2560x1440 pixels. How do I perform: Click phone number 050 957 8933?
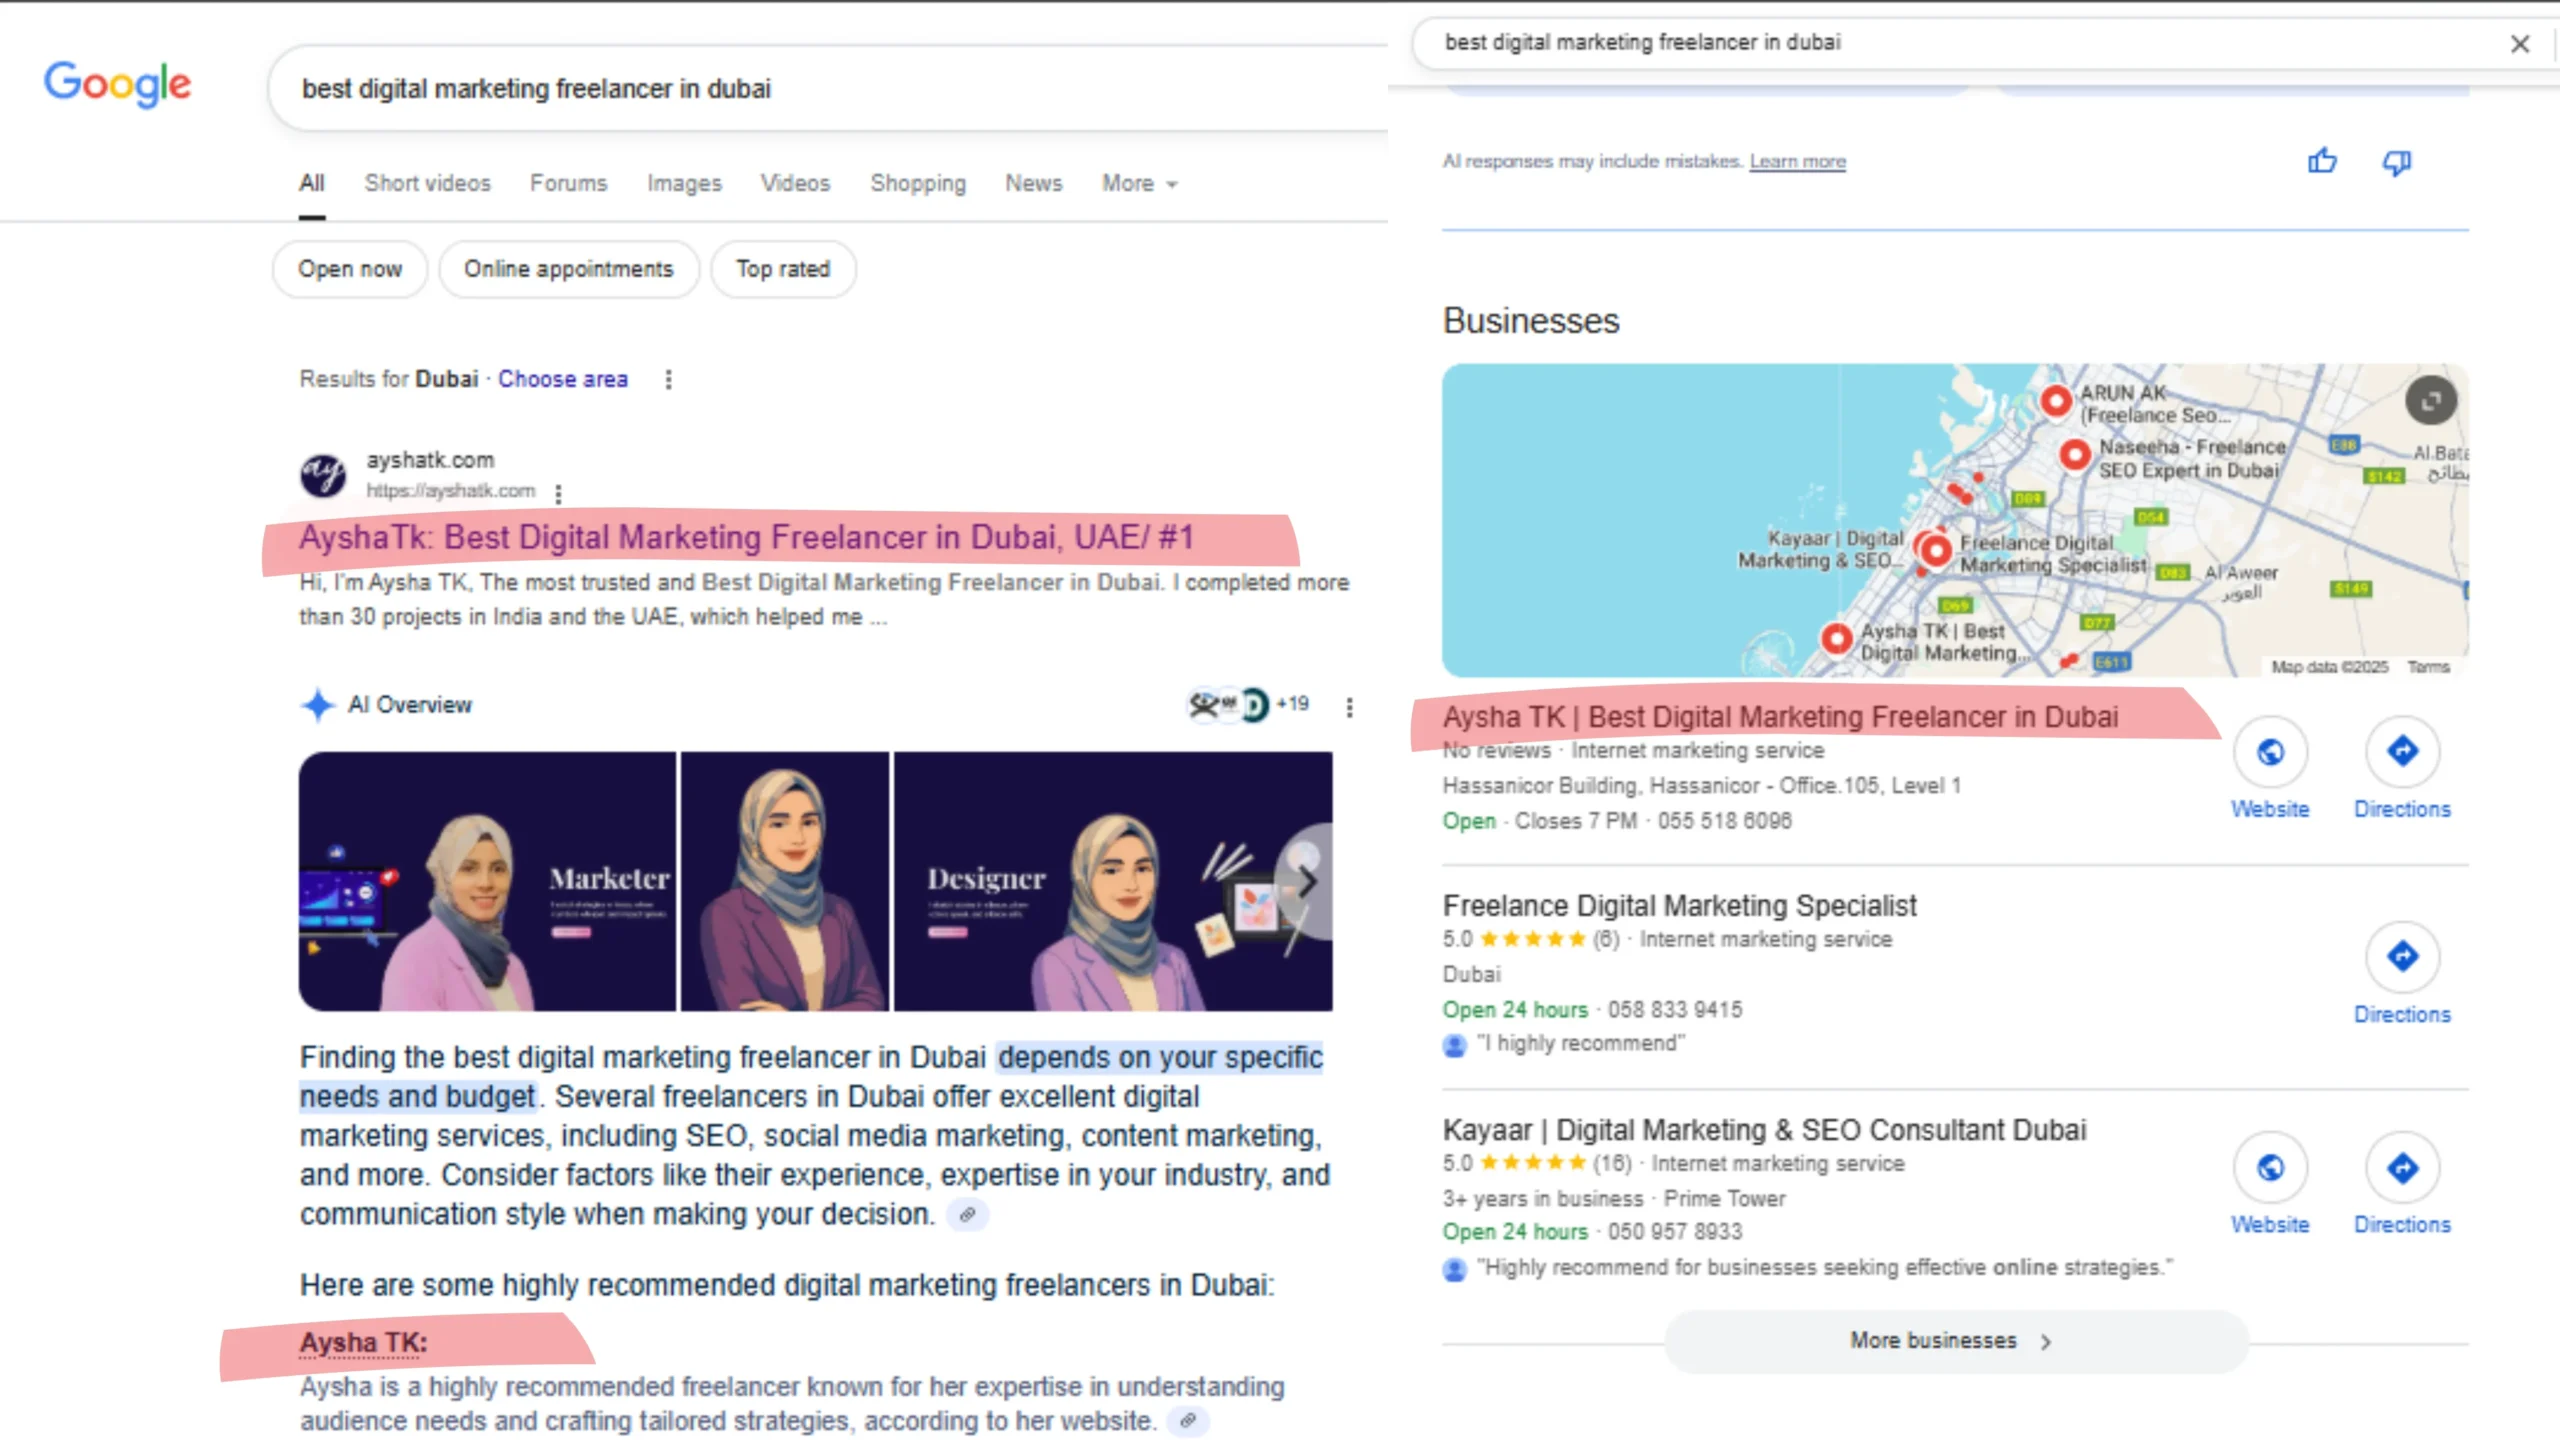(1674, 1232)
